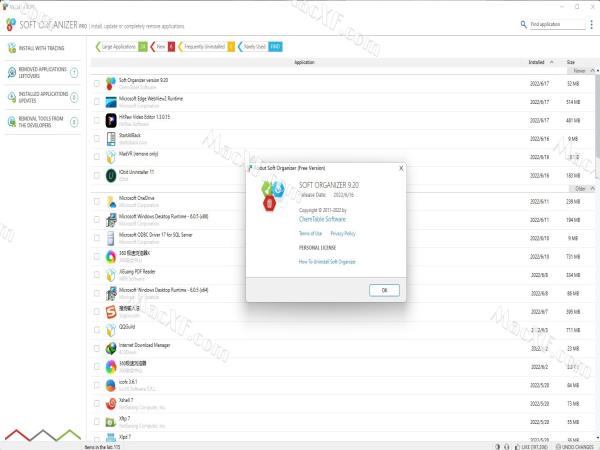This screenshot has height=450, width=600.
Task: Open the Privacy Policy link
Action: tap(343, 233)
